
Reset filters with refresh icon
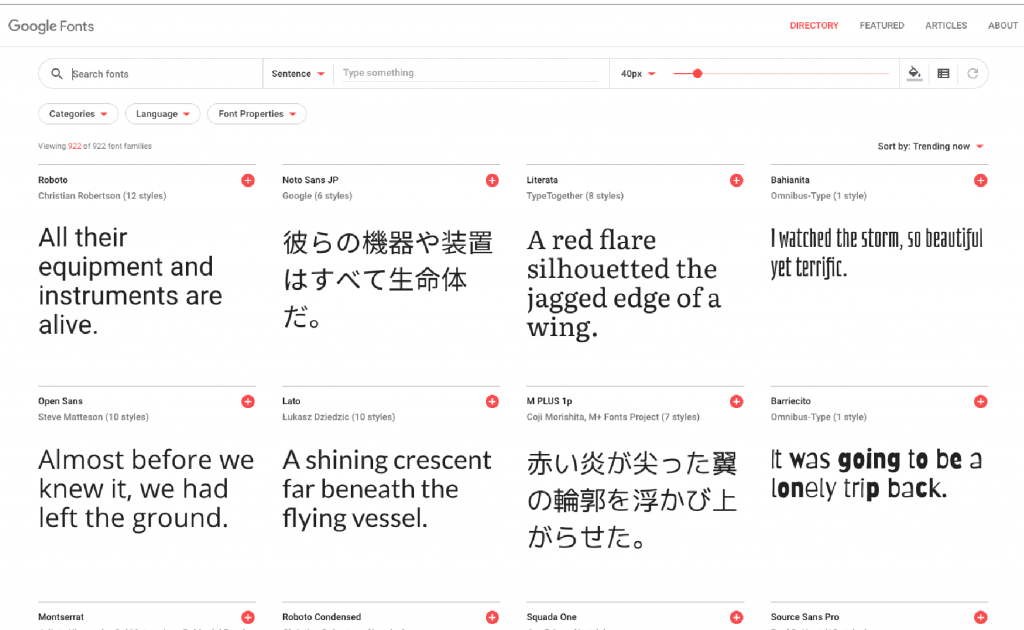[972, 73]
